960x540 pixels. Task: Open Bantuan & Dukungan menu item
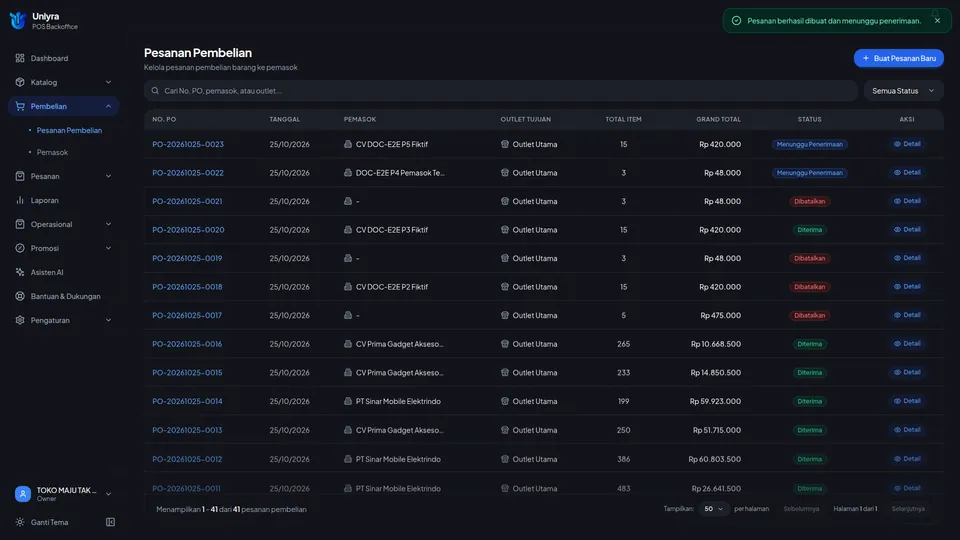[x=64, y=296]
